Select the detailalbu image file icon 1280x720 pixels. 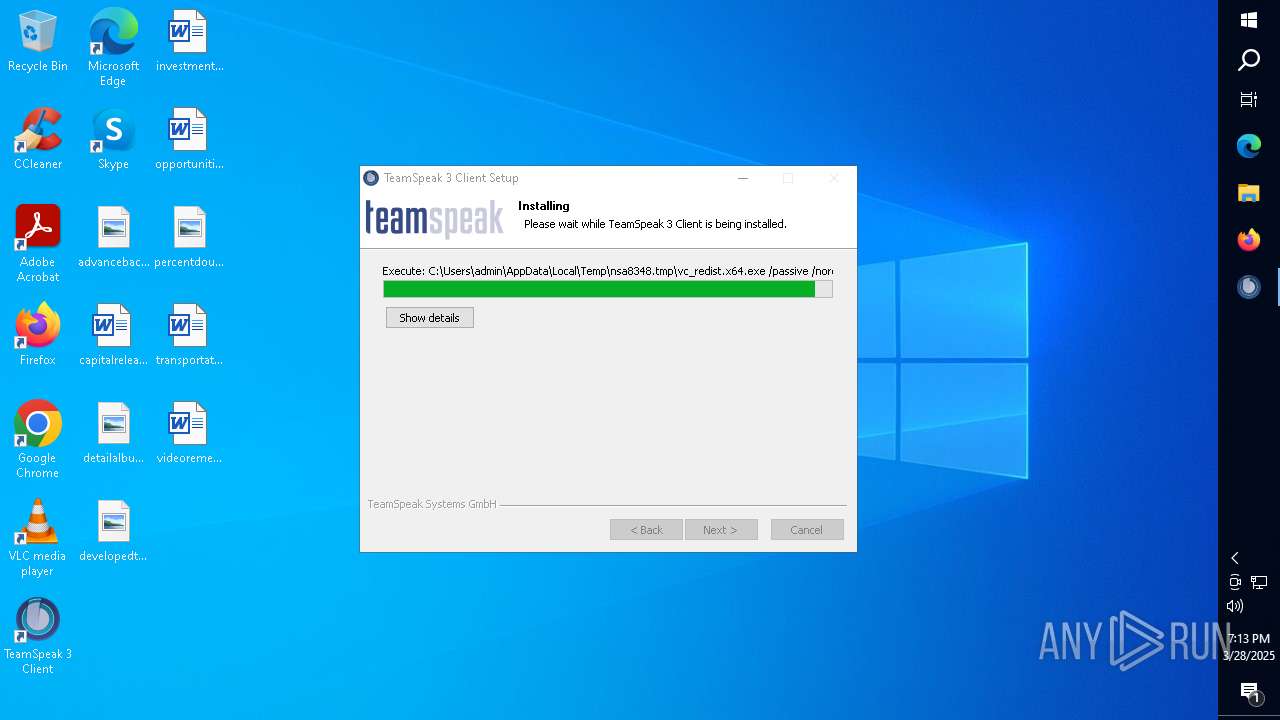(113, 433)
